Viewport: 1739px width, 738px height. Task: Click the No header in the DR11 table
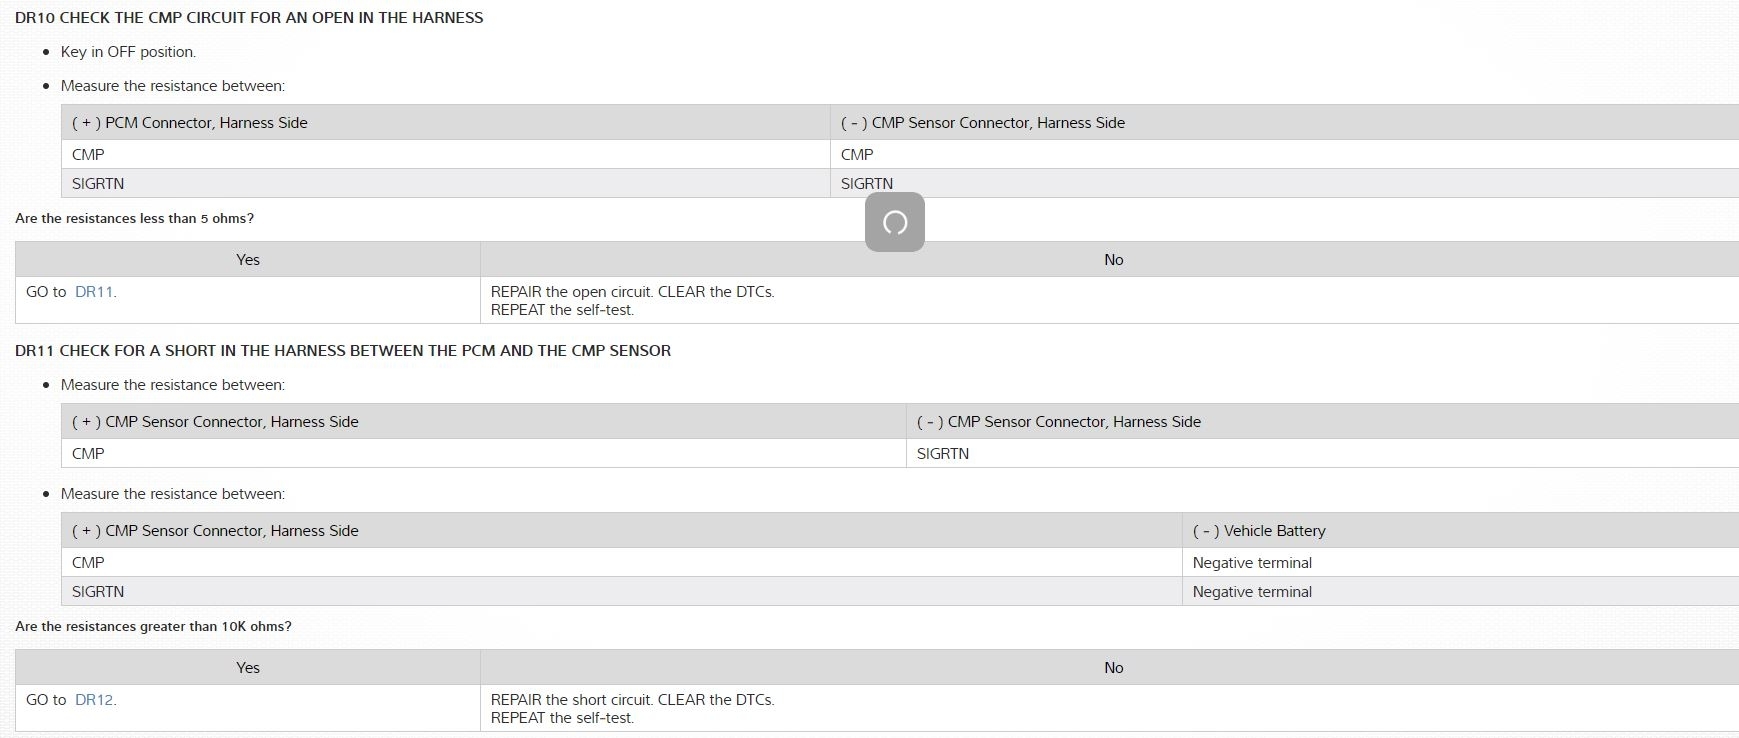coord(1113,668)
